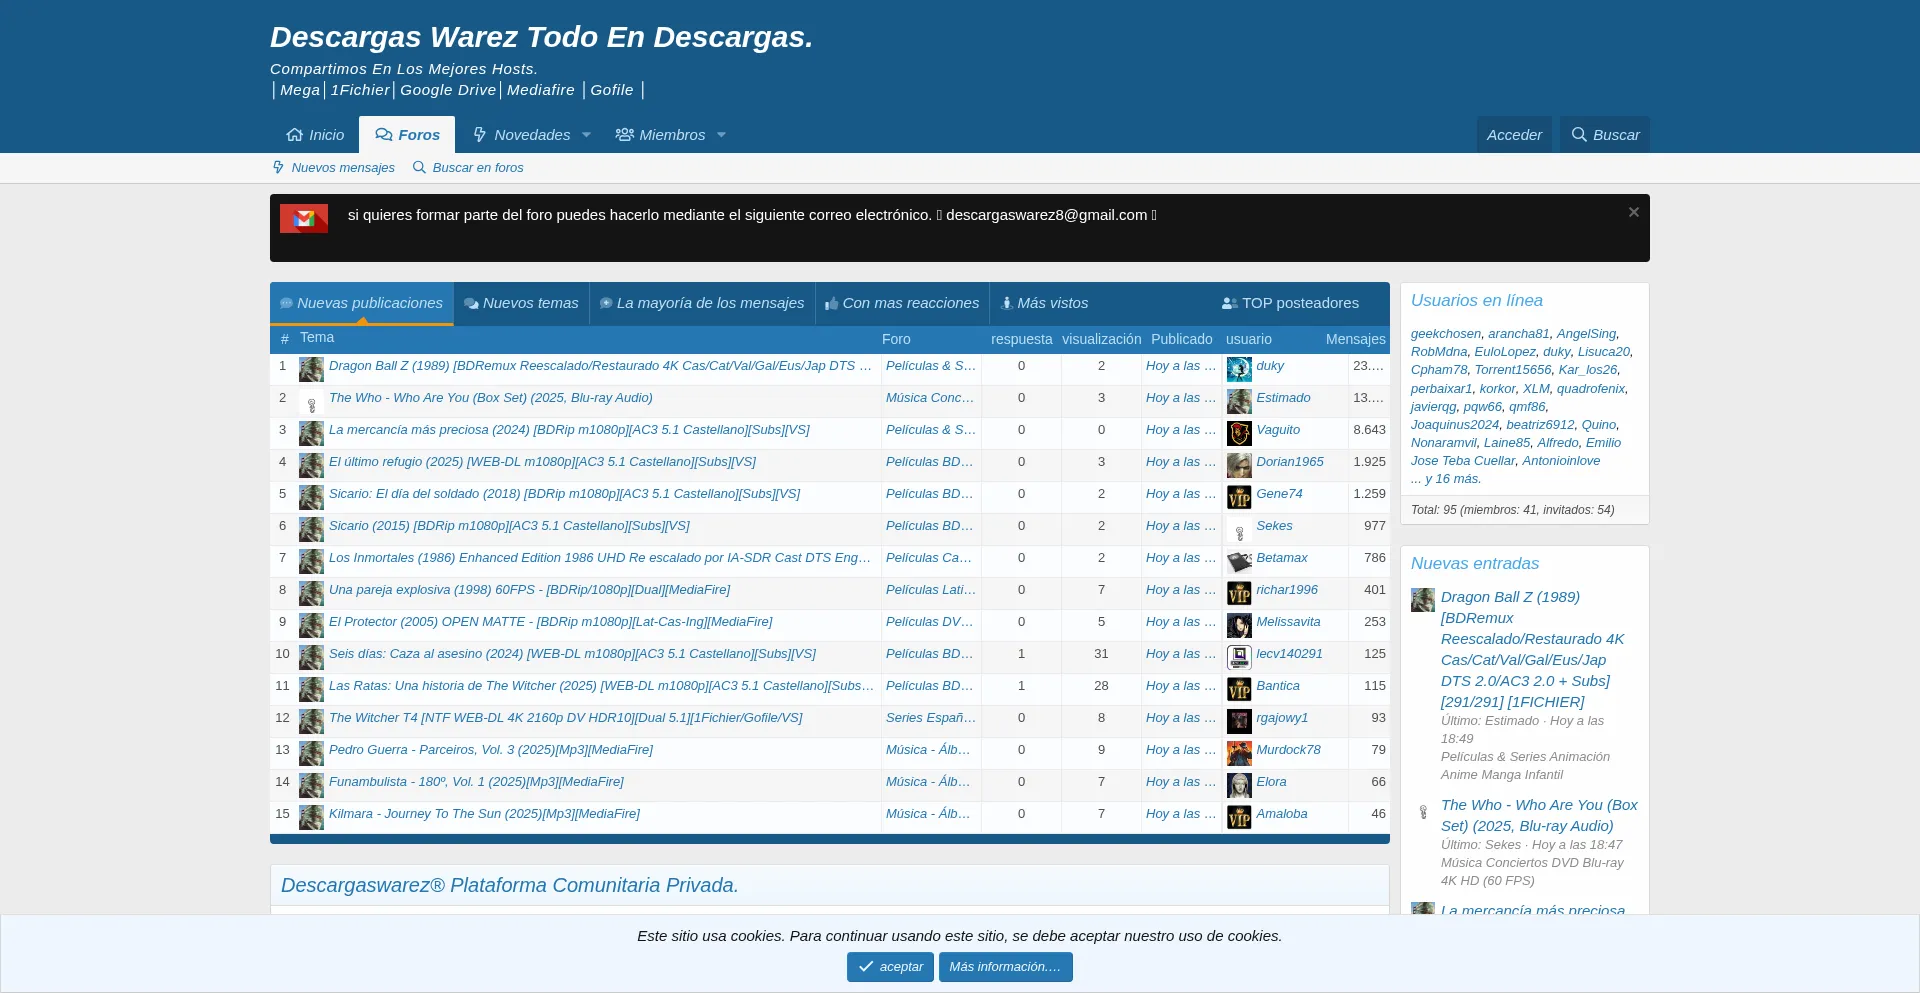The image size is (1920, 993).
Task: Click duky's user avatar
Action: 1239,369
